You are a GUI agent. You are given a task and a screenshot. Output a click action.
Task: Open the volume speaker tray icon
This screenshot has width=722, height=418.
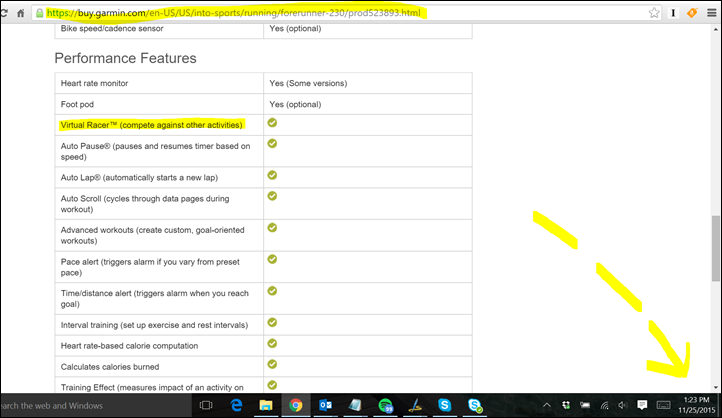click(623, 406)
